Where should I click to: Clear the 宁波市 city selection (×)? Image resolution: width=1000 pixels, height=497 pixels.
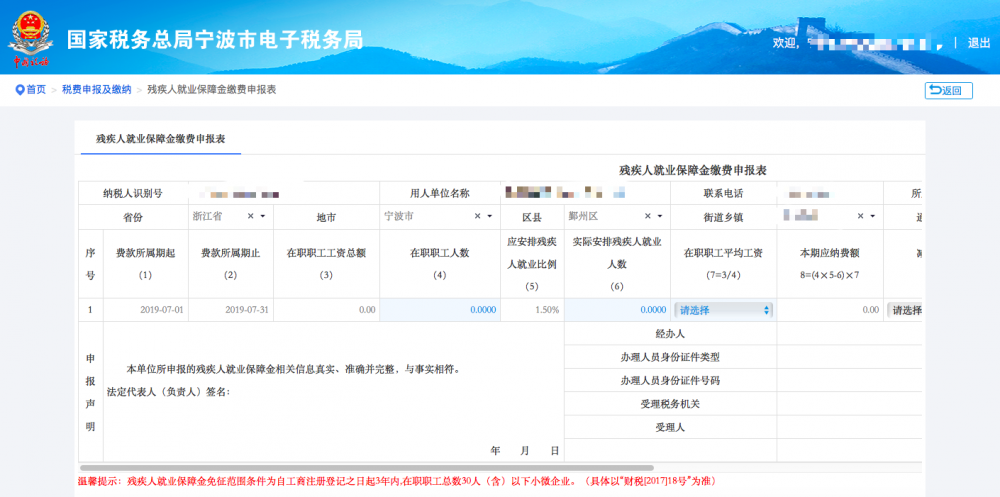(x=477, y=216)
